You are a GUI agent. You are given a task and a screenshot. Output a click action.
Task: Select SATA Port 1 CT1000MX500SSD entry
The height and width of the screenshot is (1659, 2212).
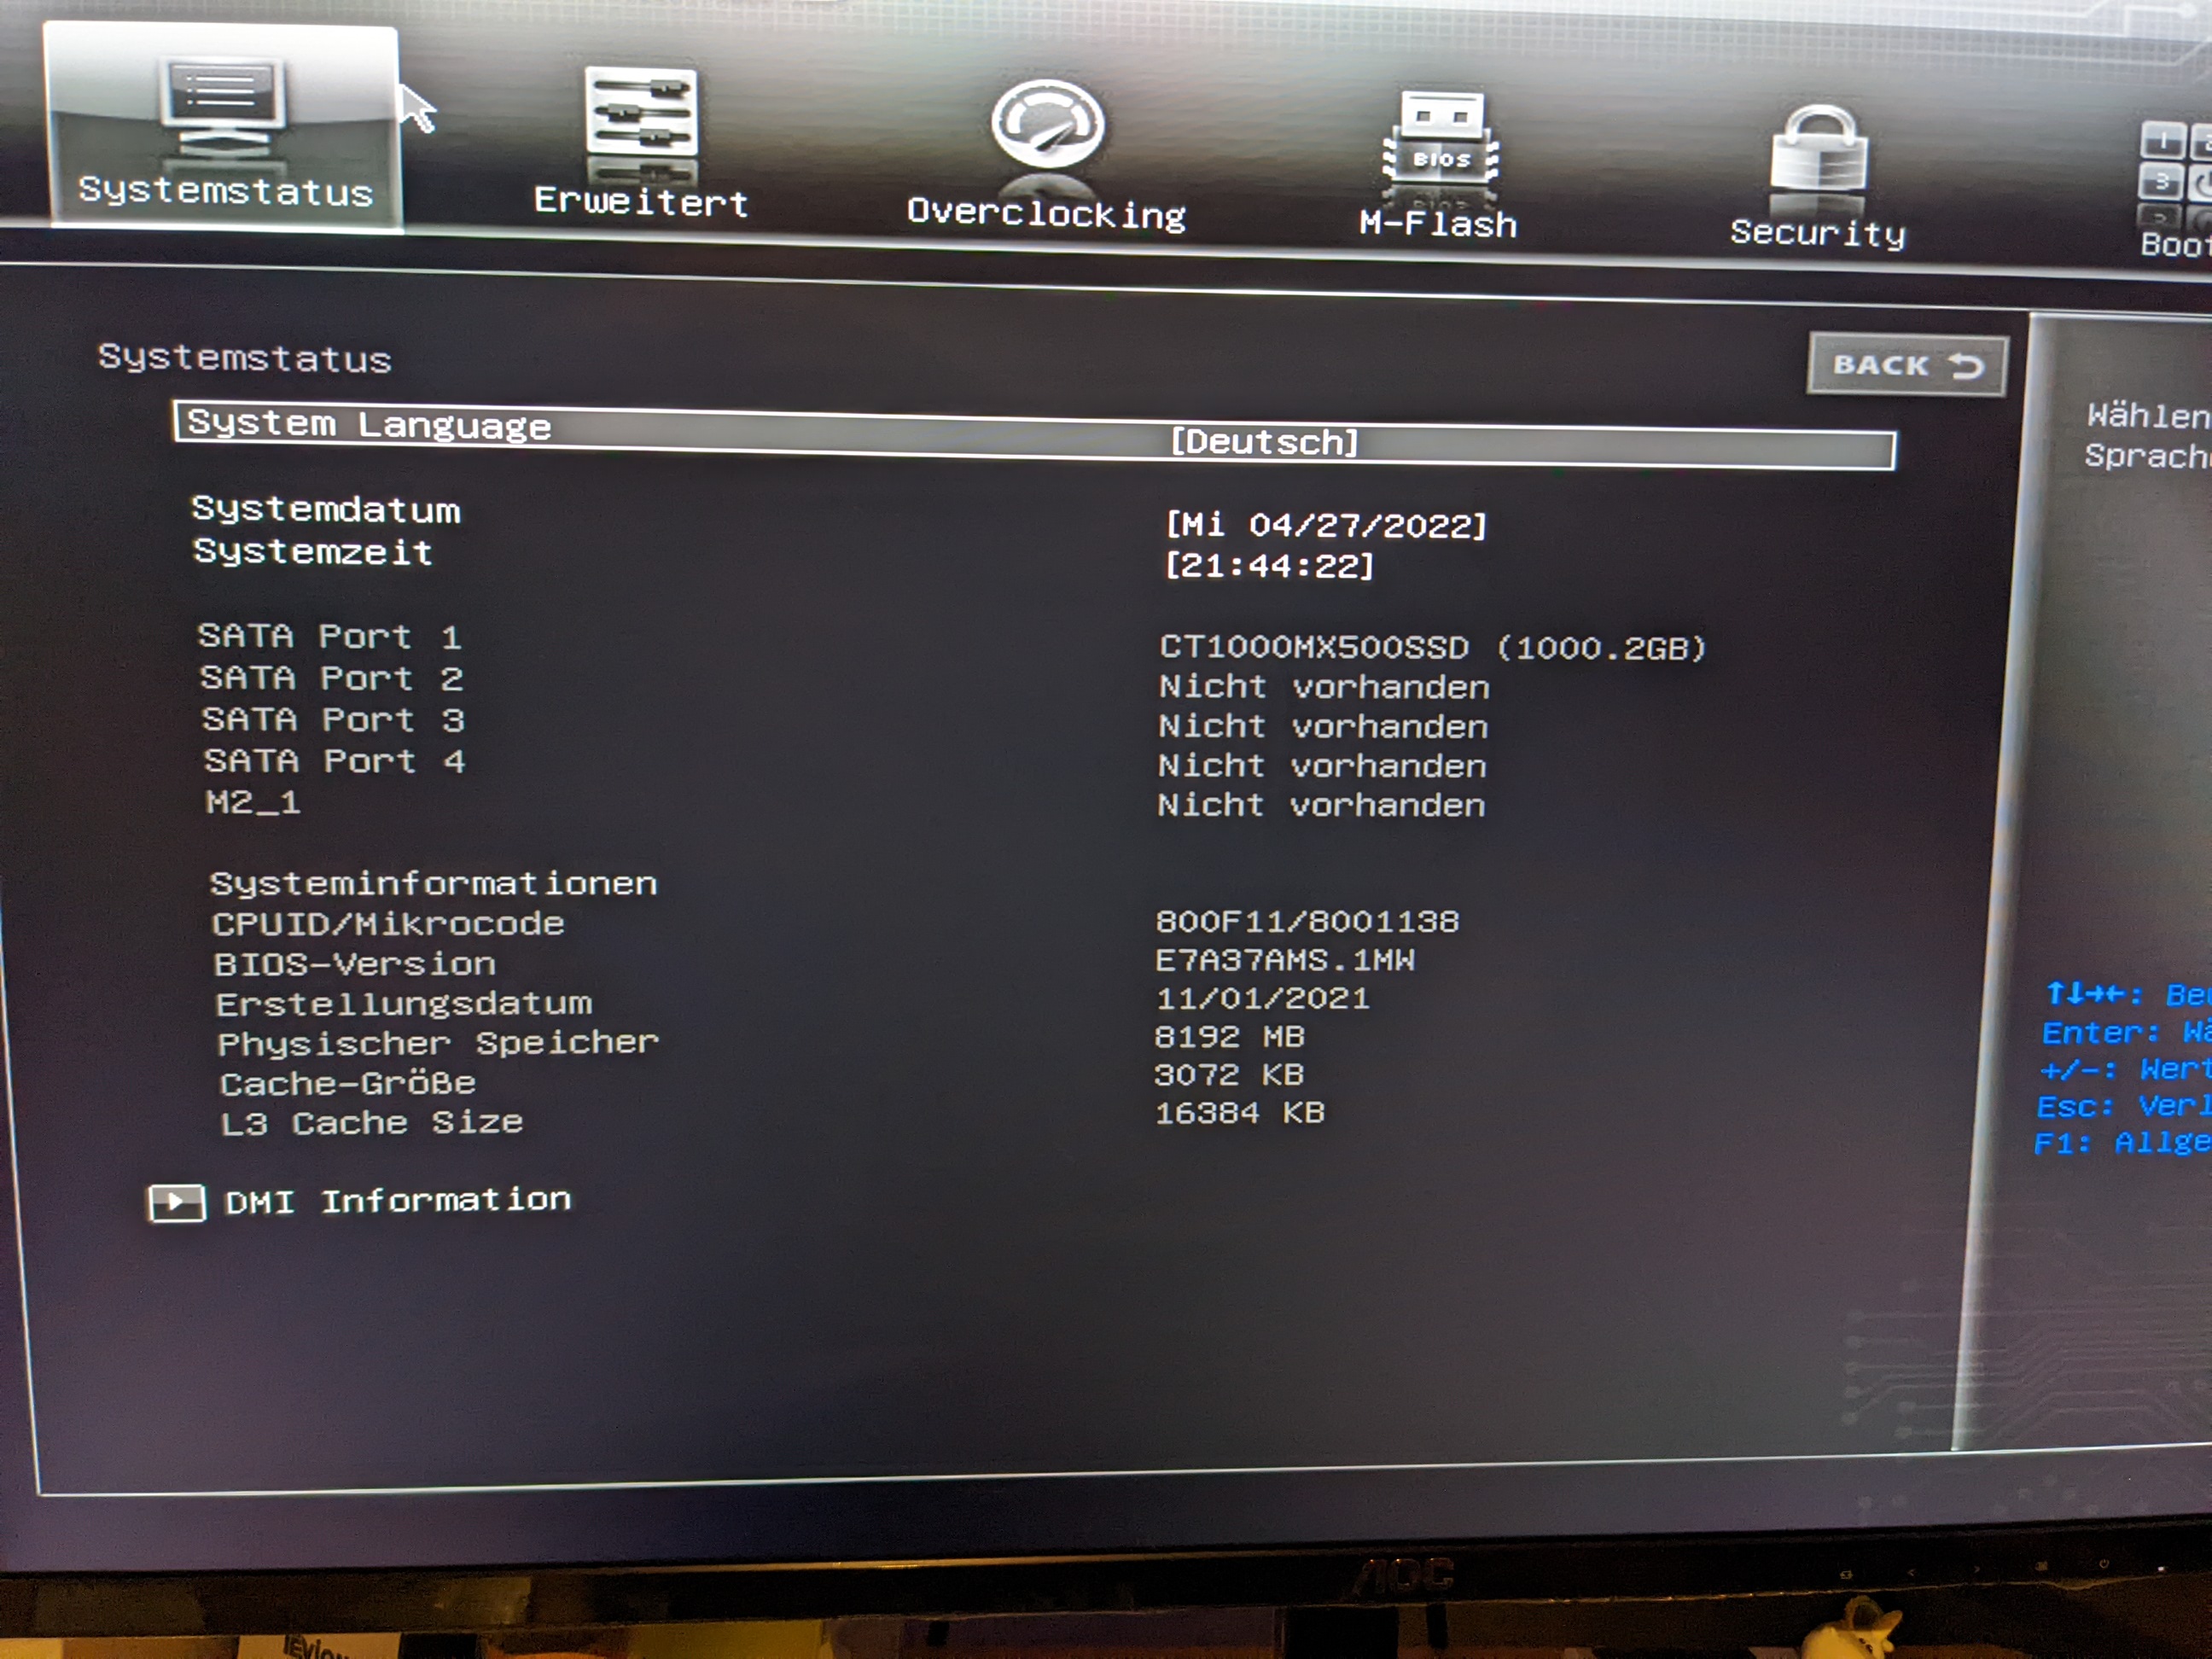pos(1431,647)
